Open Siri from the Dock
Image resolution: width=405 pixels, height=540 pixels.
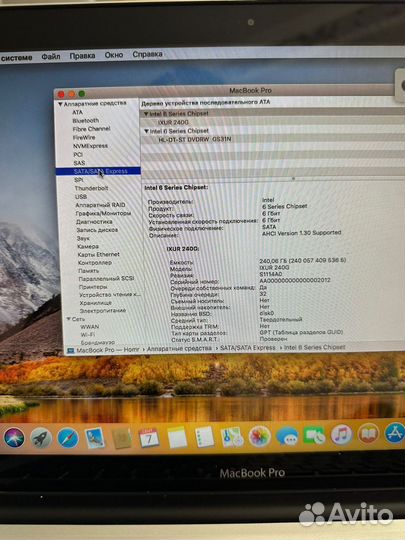click(14, 438)
